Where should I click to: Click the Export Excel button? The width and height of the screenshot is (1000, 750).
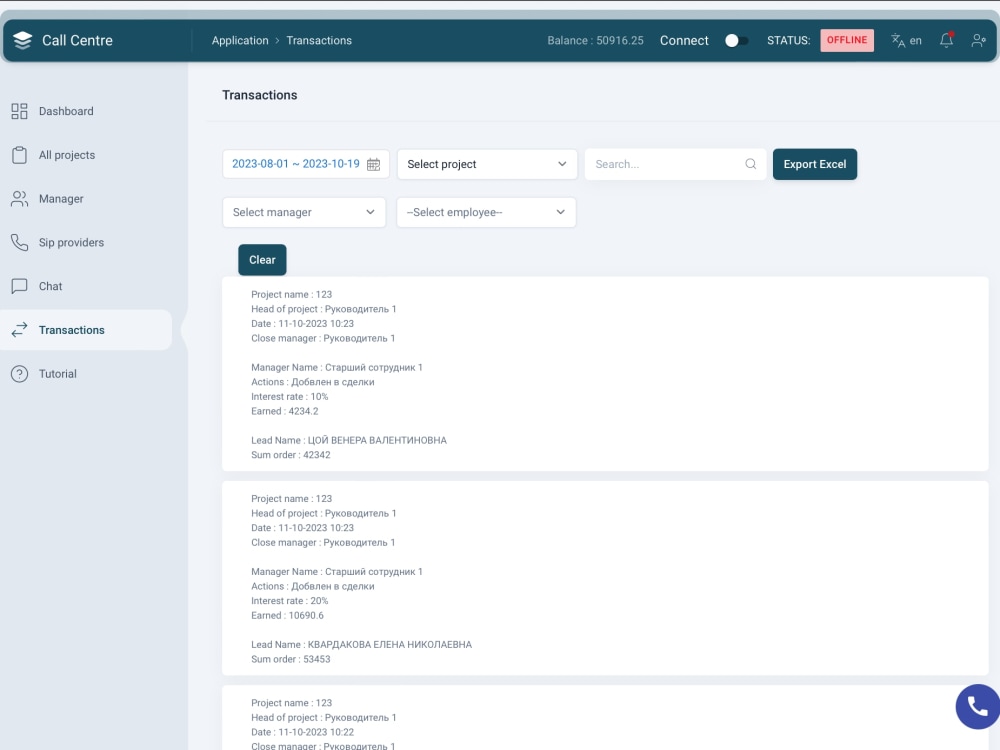[x=814, y=164]
